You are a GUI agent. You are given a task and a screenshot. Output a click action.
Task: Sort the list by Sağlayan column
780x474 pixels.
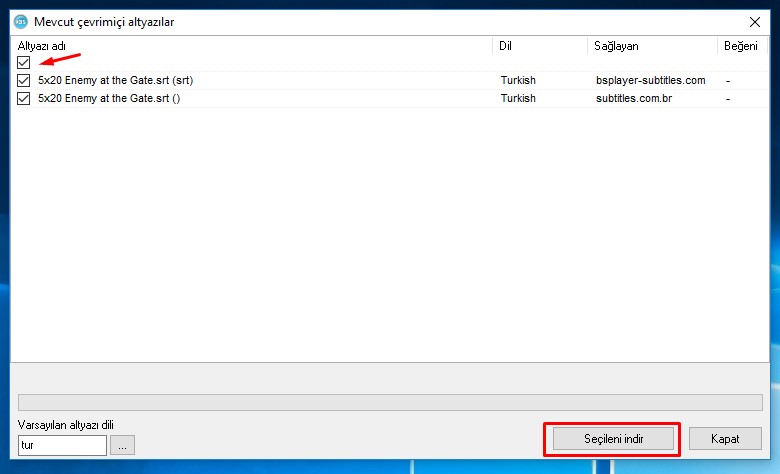coord(650,46)
